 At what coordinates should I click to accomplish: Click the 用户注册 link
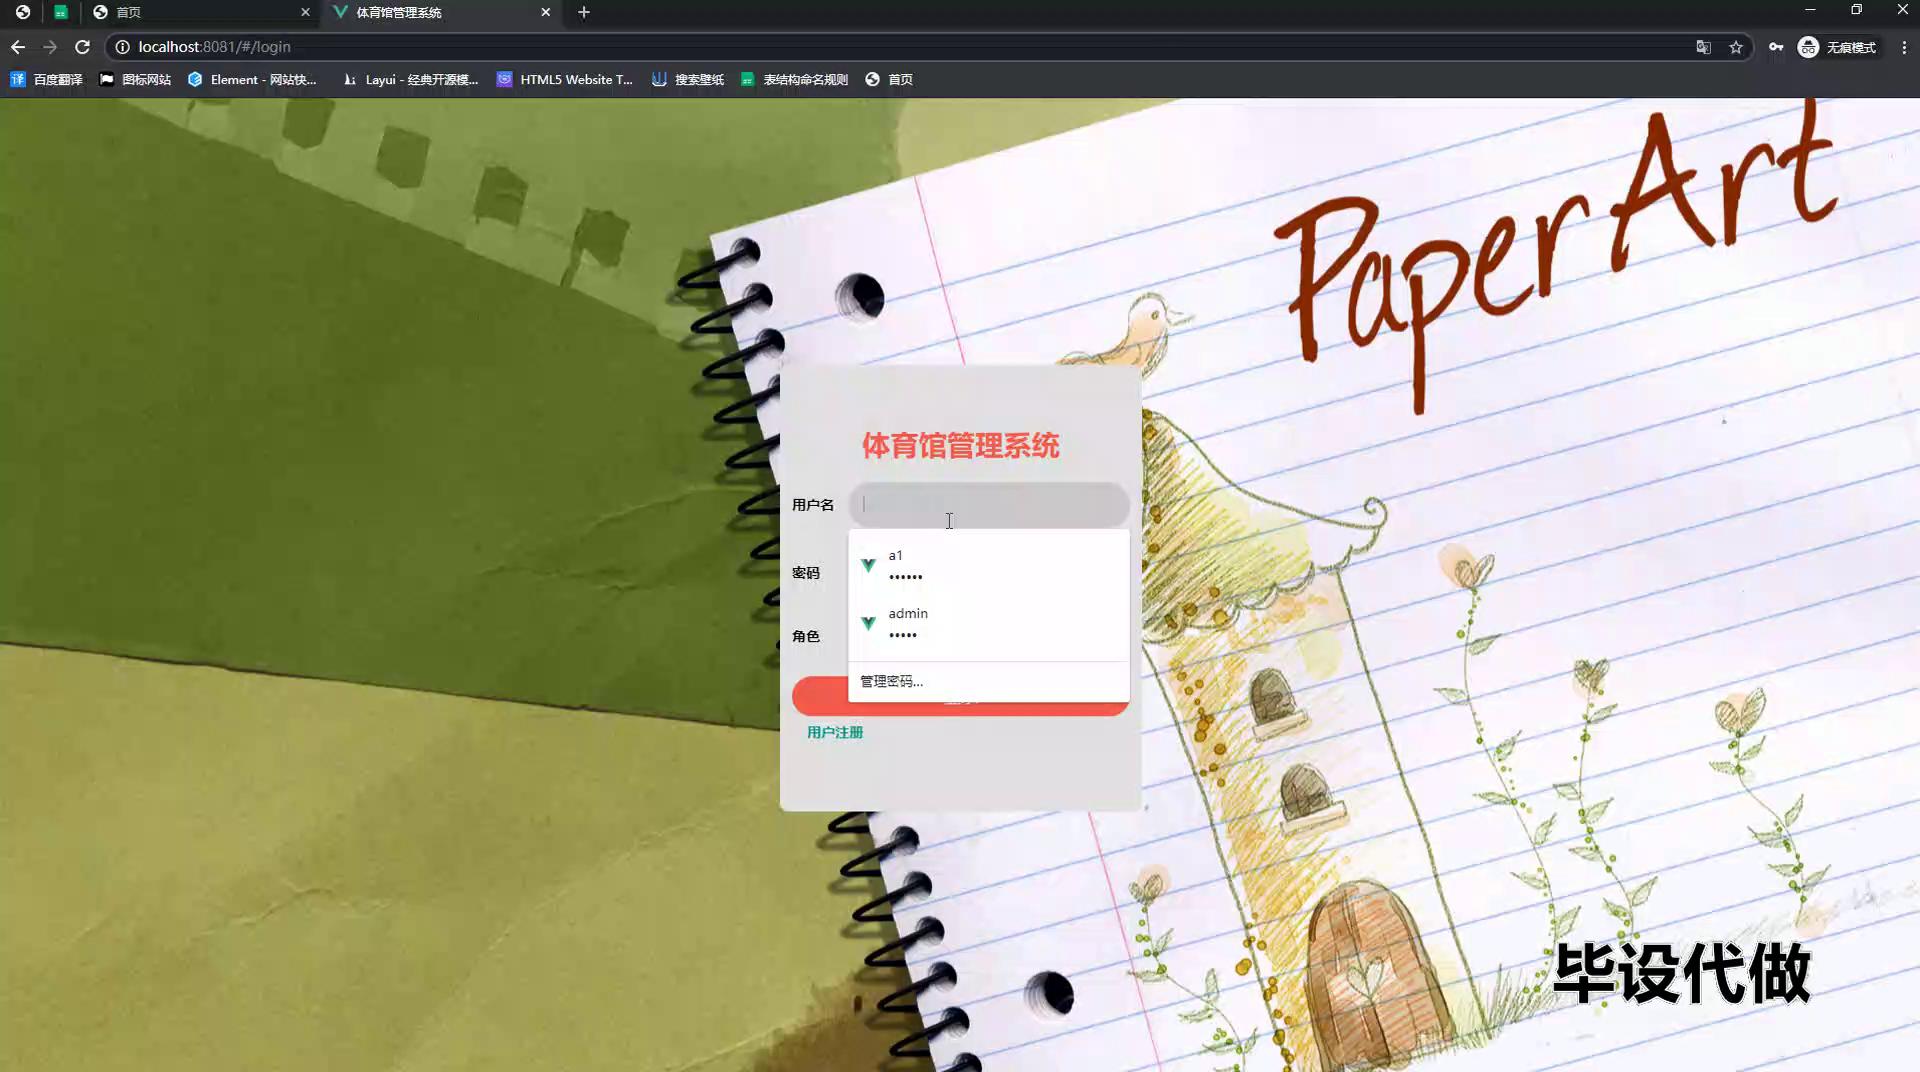pyautogui.click(x=834, y=732)
